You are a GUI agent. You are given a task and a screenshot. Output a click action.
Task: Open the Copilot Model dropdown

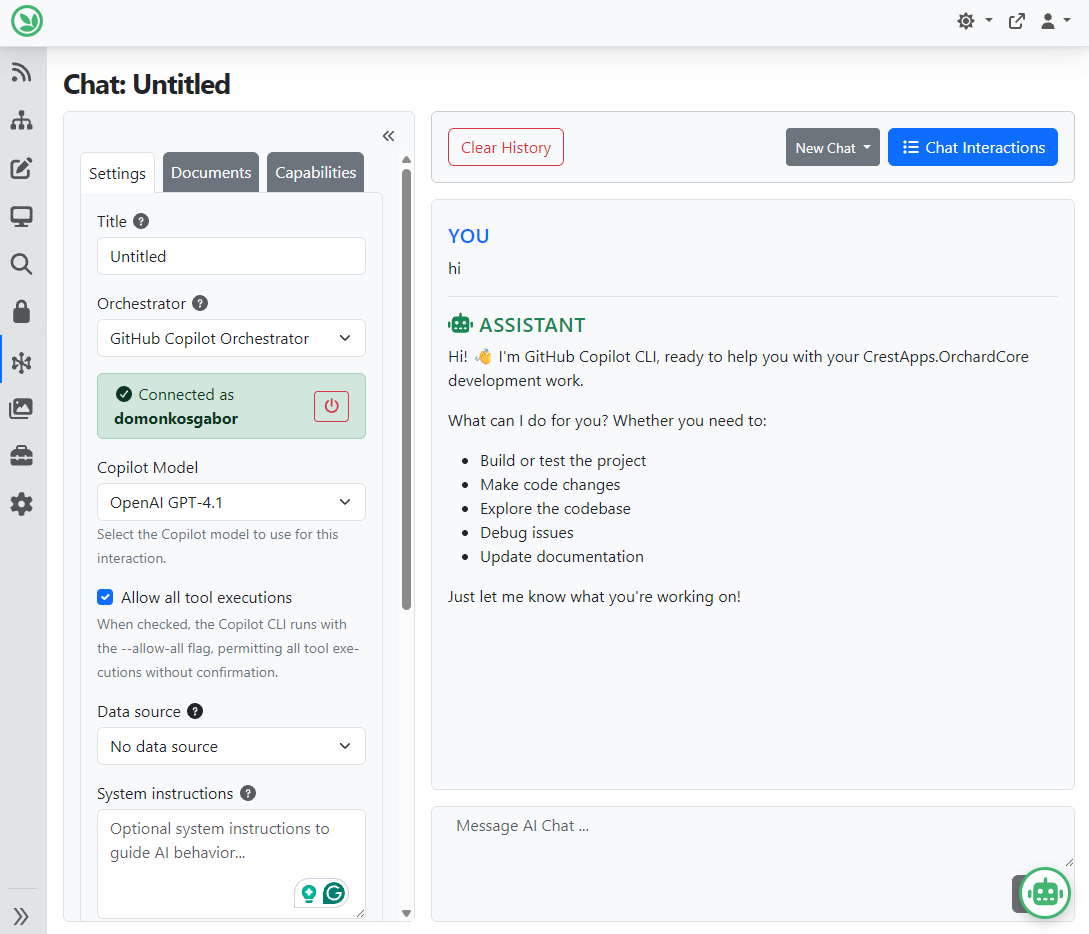point(231,502)
